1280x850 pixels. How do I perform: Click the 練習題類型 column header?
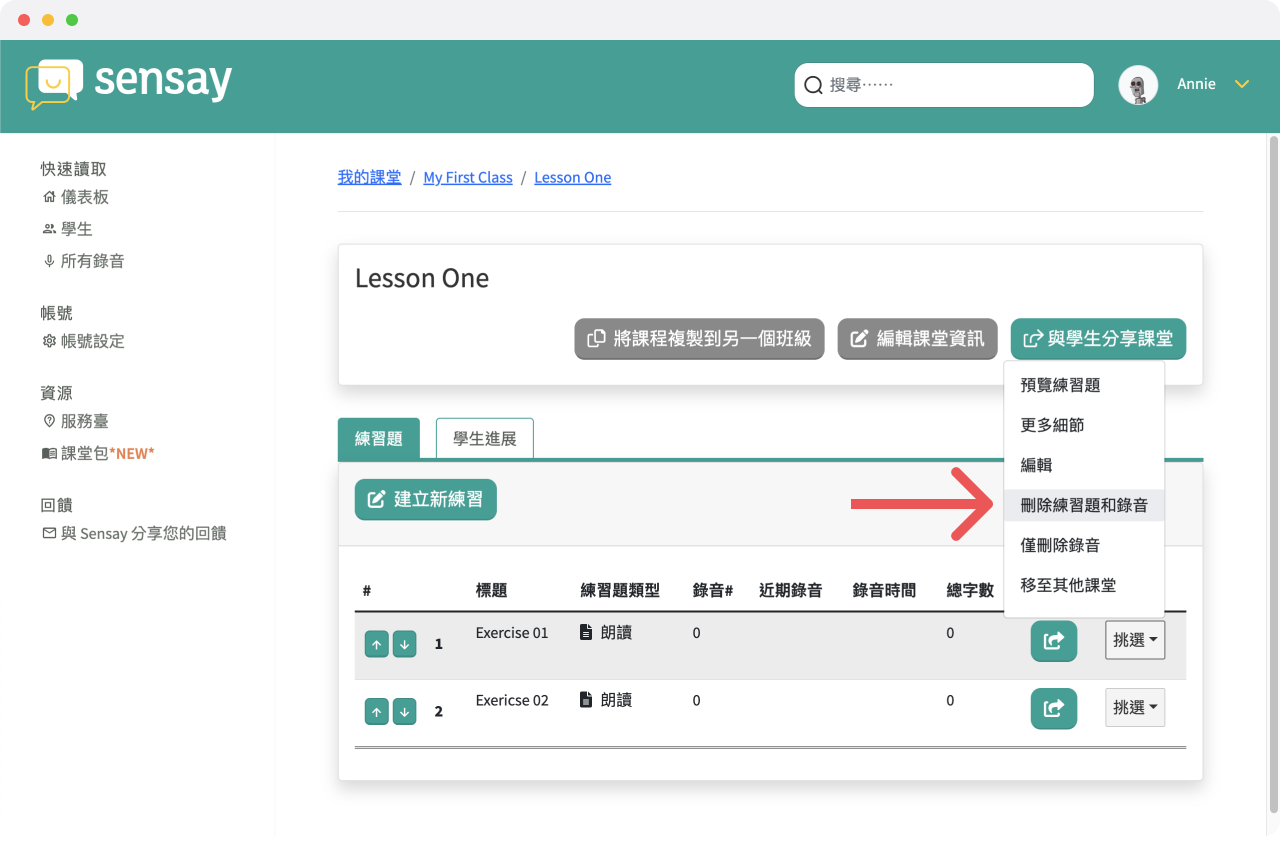620,590
